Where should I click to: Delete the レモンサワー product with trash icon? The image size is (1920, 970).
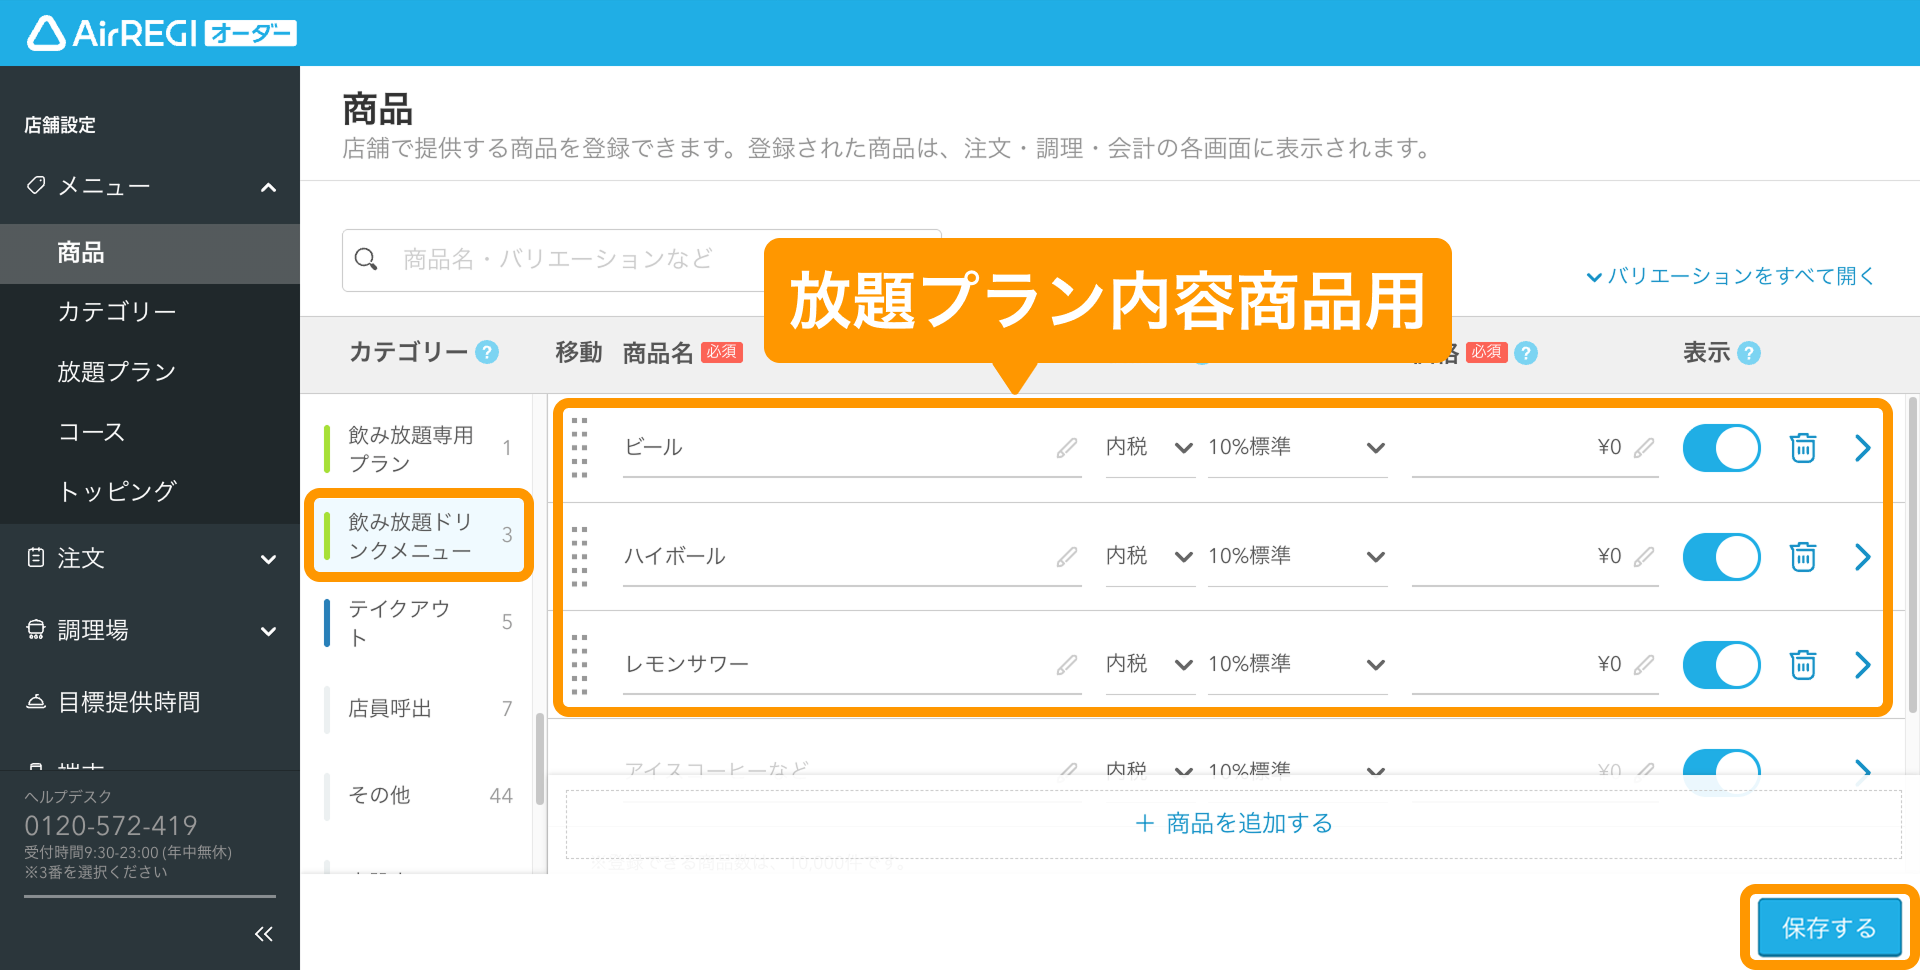(x=1803, y=665)
